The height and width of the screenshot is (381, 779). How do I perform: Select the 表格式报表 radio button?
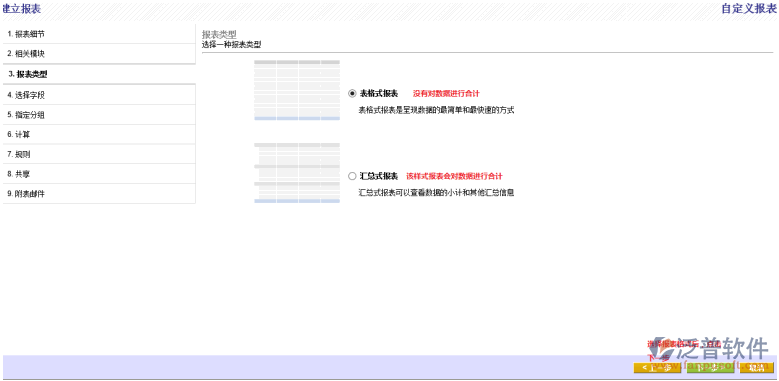pyautogui.click(x=352, y=93)
